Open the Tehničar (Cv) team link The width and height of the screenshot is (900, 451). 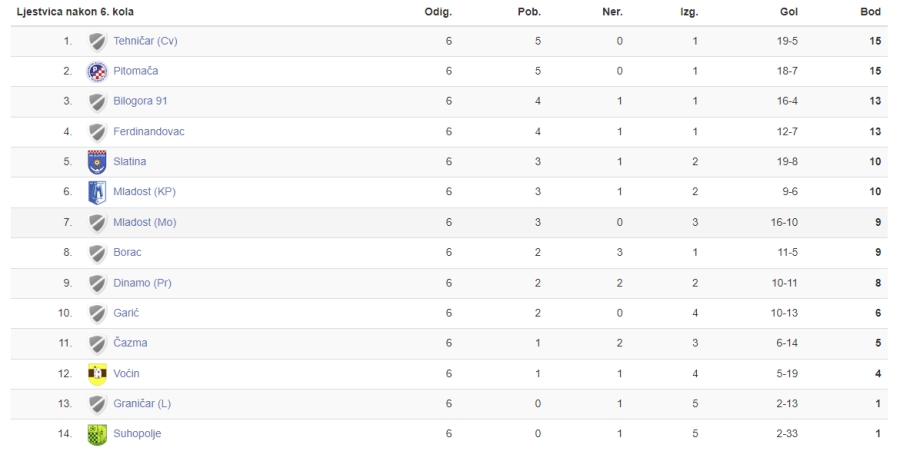pyautogui.click(x=145, y=41)
